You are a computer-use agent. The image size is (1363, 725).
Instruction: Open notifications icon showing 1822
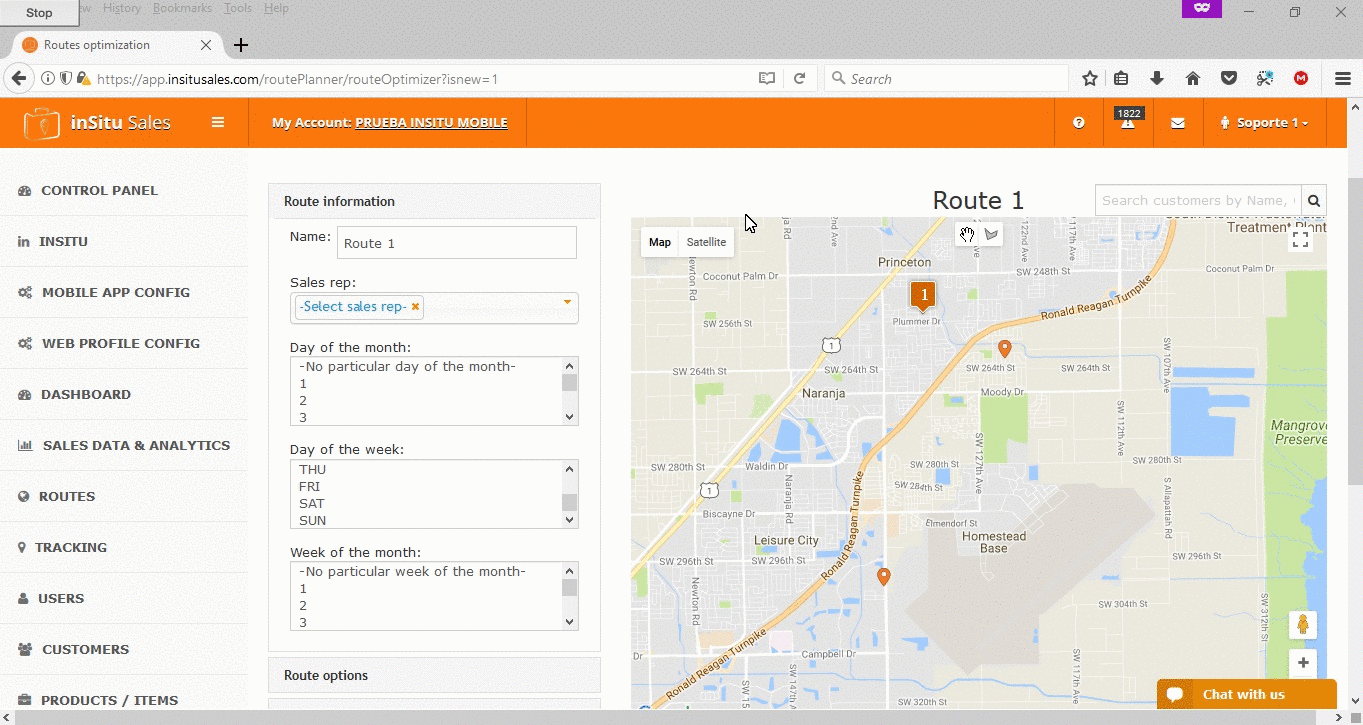pos(1128,122)
